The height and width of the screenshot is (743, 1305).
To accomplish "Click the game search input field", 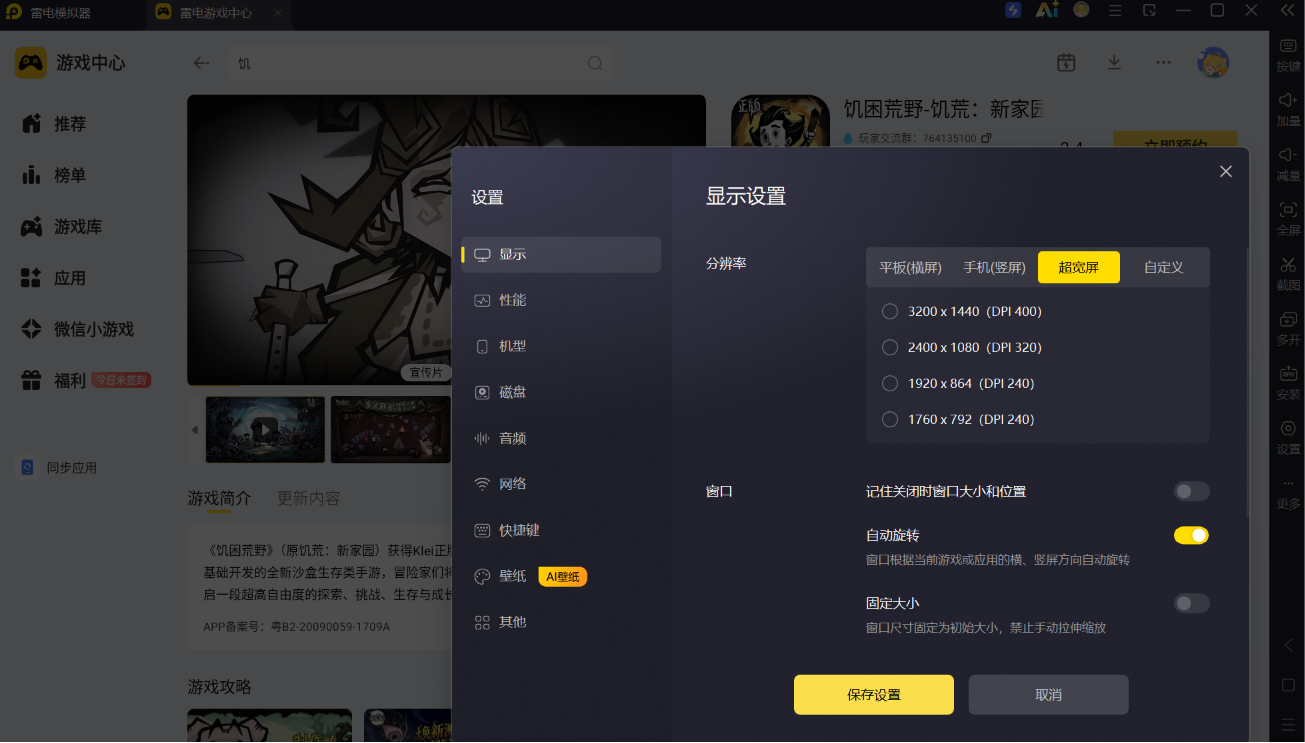I will coord(420,63).
